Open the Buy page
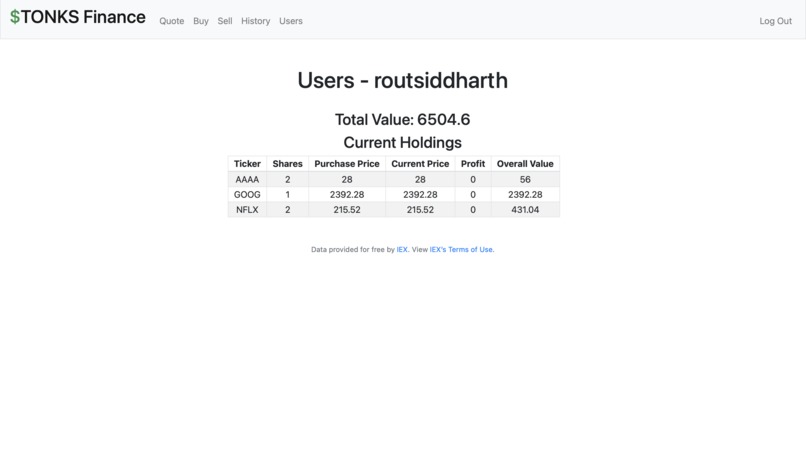Image resolution: width=806 pixels, height=457 pixels. pos(201,21)
